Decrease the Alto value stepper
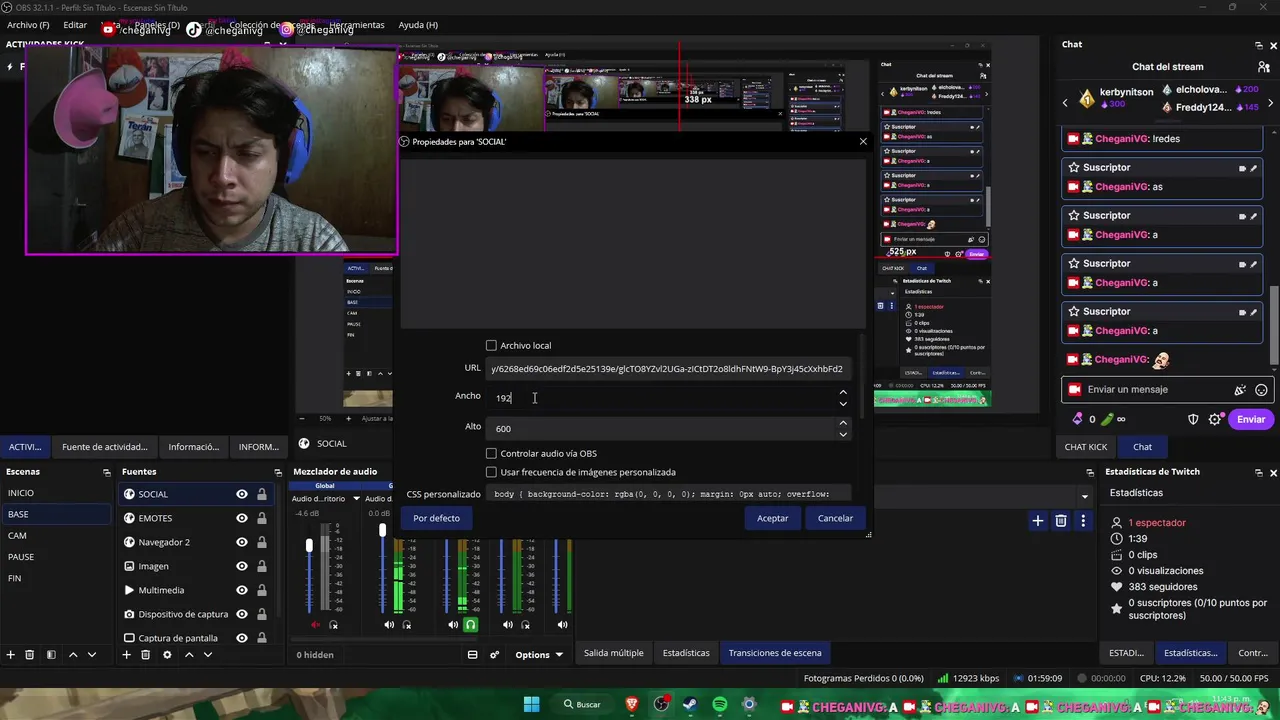The width and height of the screenshot is (1280, 720). coord(843,434)
